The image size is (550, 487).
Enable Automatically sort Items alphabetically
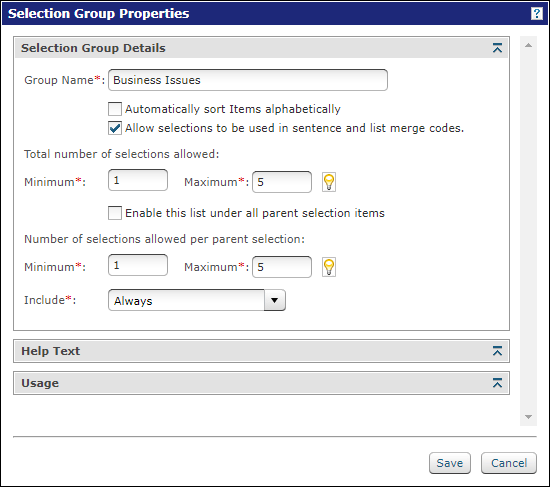tap(115, 109)
